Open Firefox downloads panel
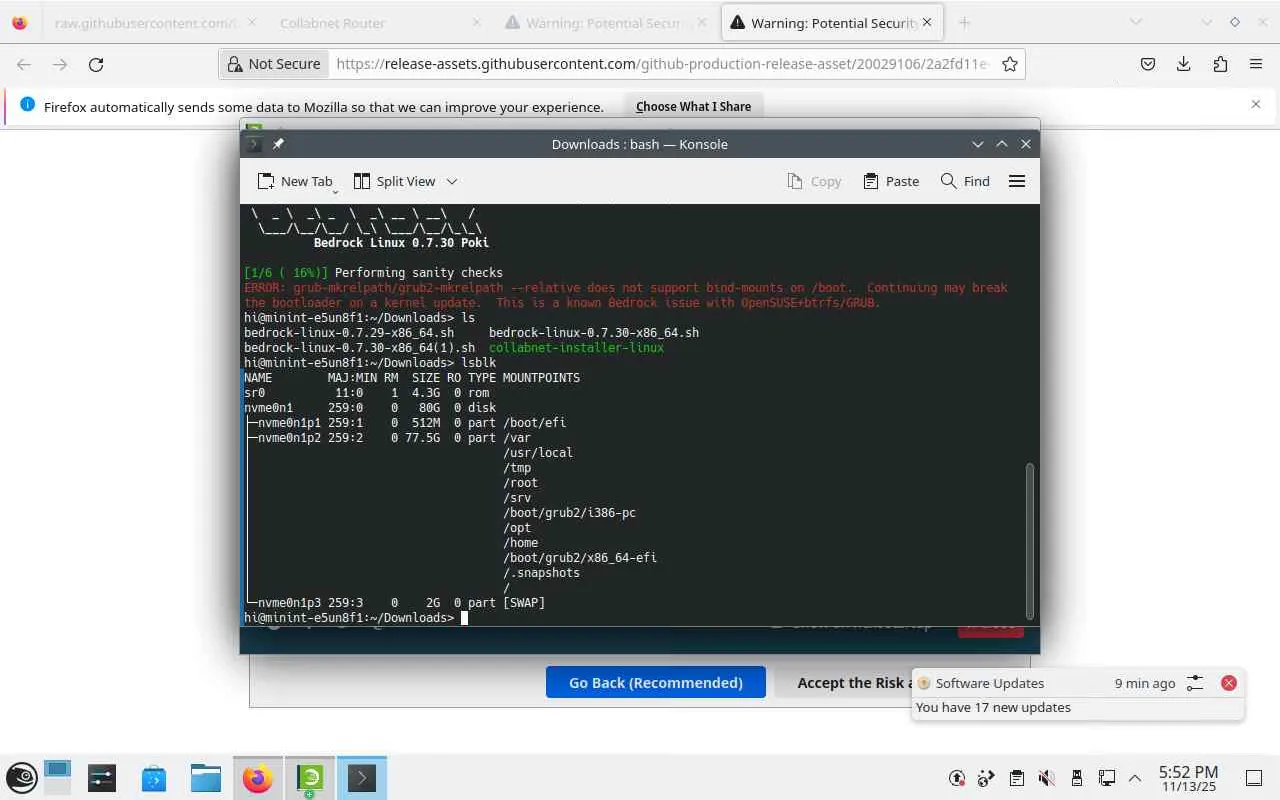Viewport: 1280px width, 800px height. point(1184,64)
